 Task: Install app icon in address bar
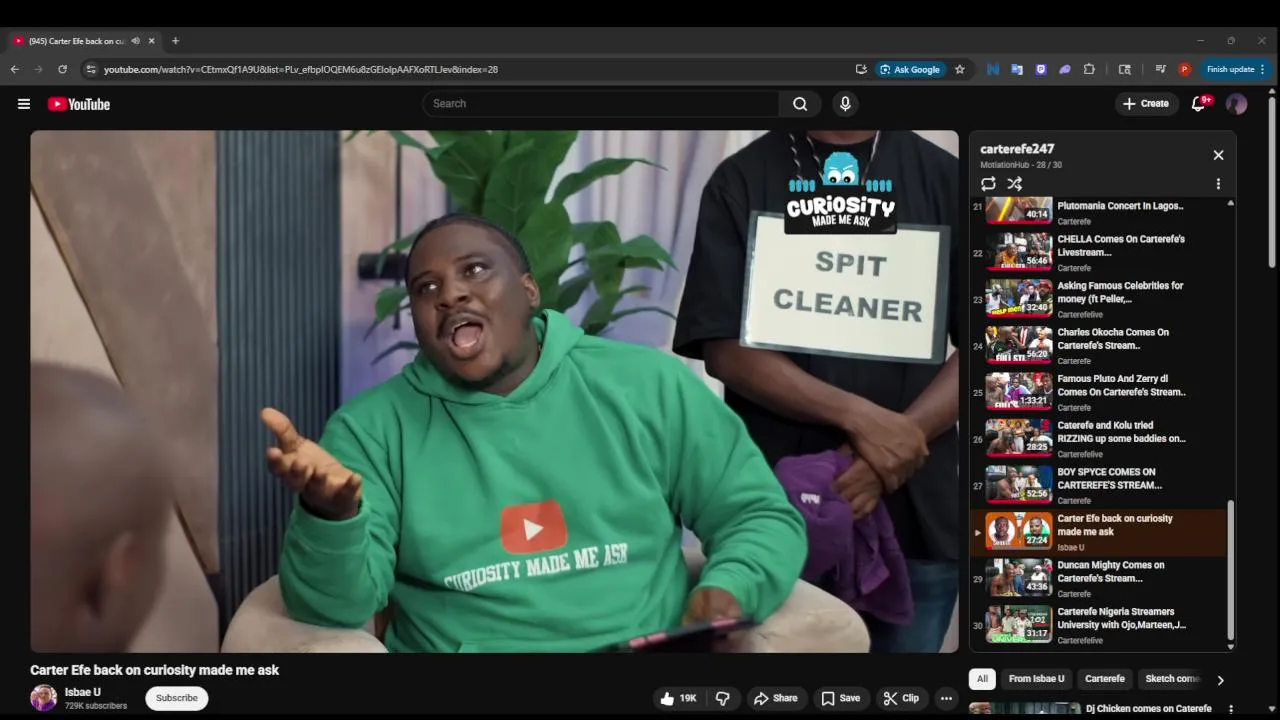(x=861, y=69)
